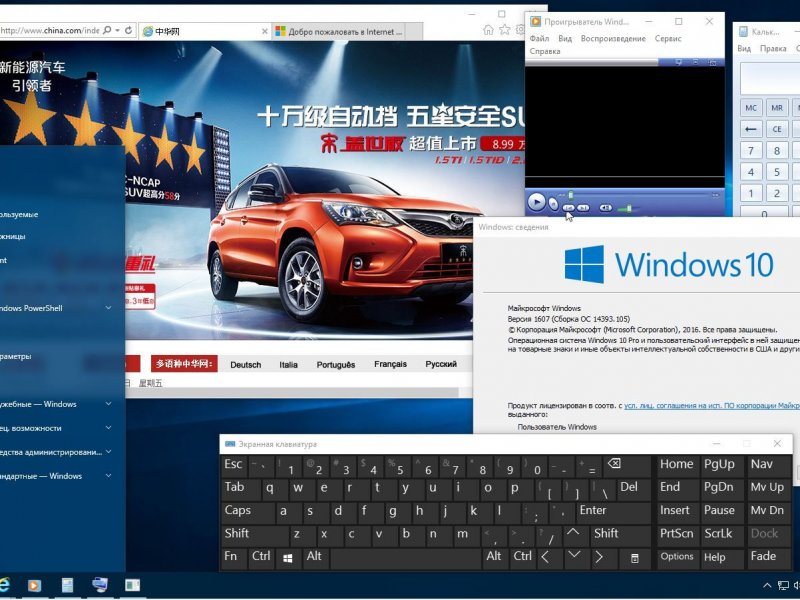Click the backspace key on the on-screen keyboard
Screen dimensions: 800x600
[628, 466]
